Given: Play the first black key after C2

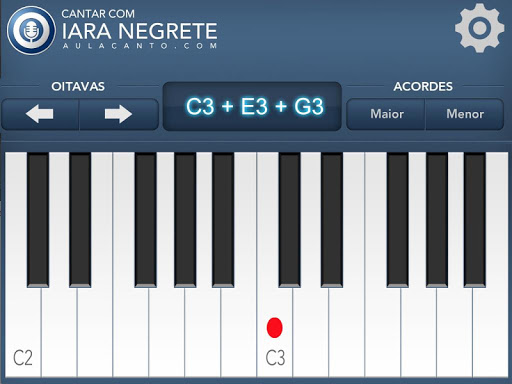Looking at the screenshot, I should tap(38, 220).
